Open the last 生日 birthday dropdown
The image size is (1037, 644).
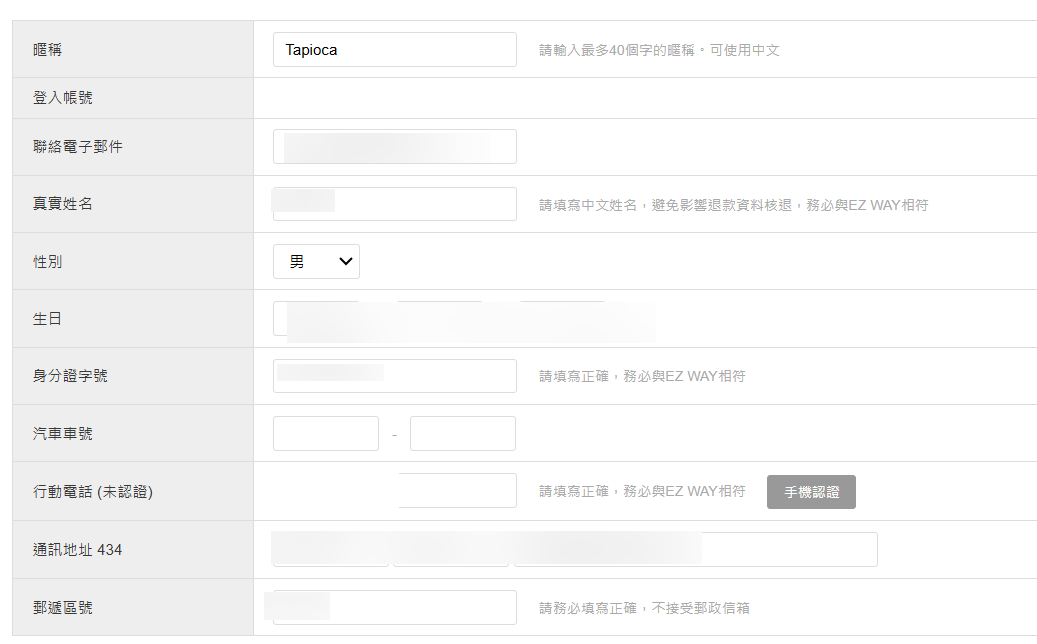562,319
